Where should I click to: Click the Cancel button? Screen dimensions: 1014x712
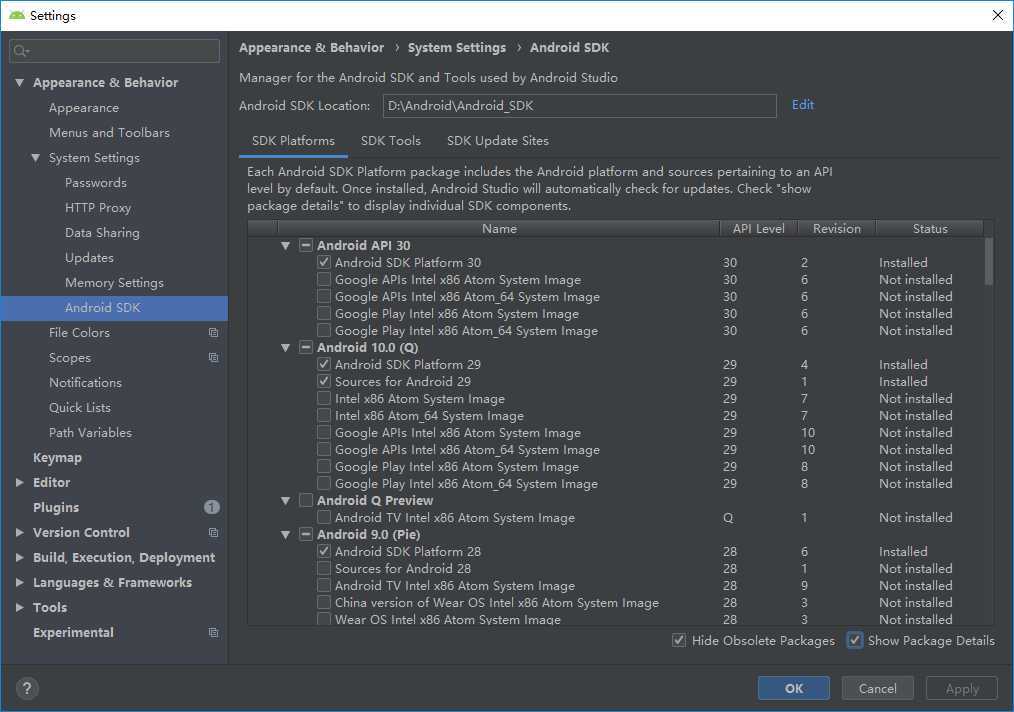(878, 688)
